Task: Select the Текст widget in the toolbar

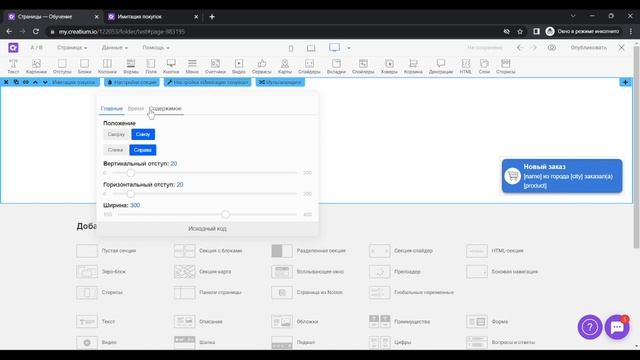Action: pyautogui.click(x=13, y=66)
